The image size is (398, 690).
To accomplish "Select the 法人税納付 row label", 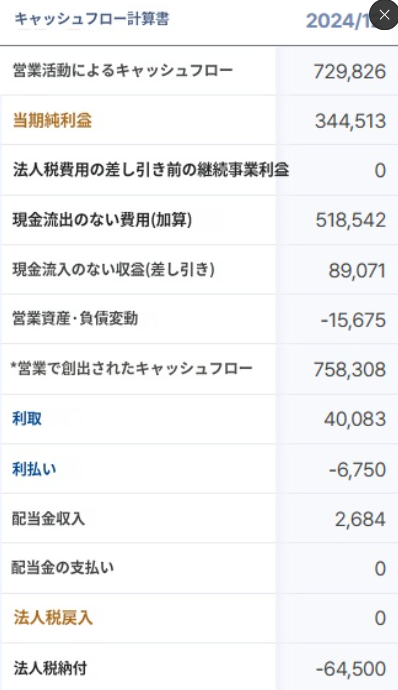I will [50, 668].
